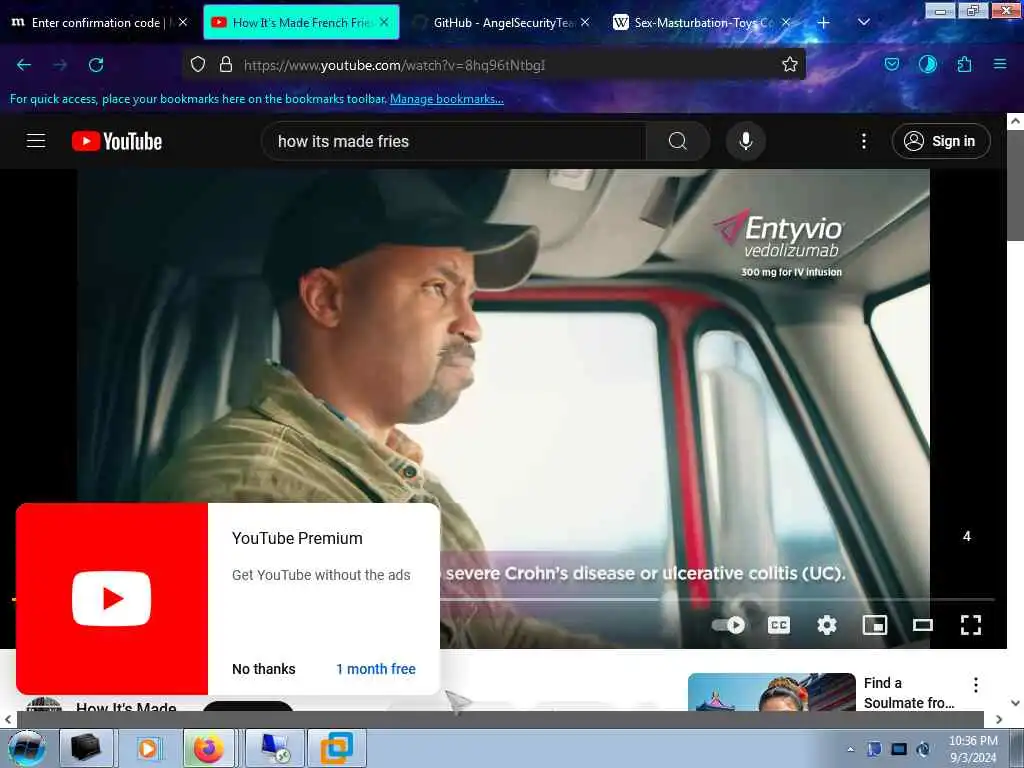Focus the YouTube search box
The height and width of the screenshot is (768, 1024).
(x=453, y=141)
